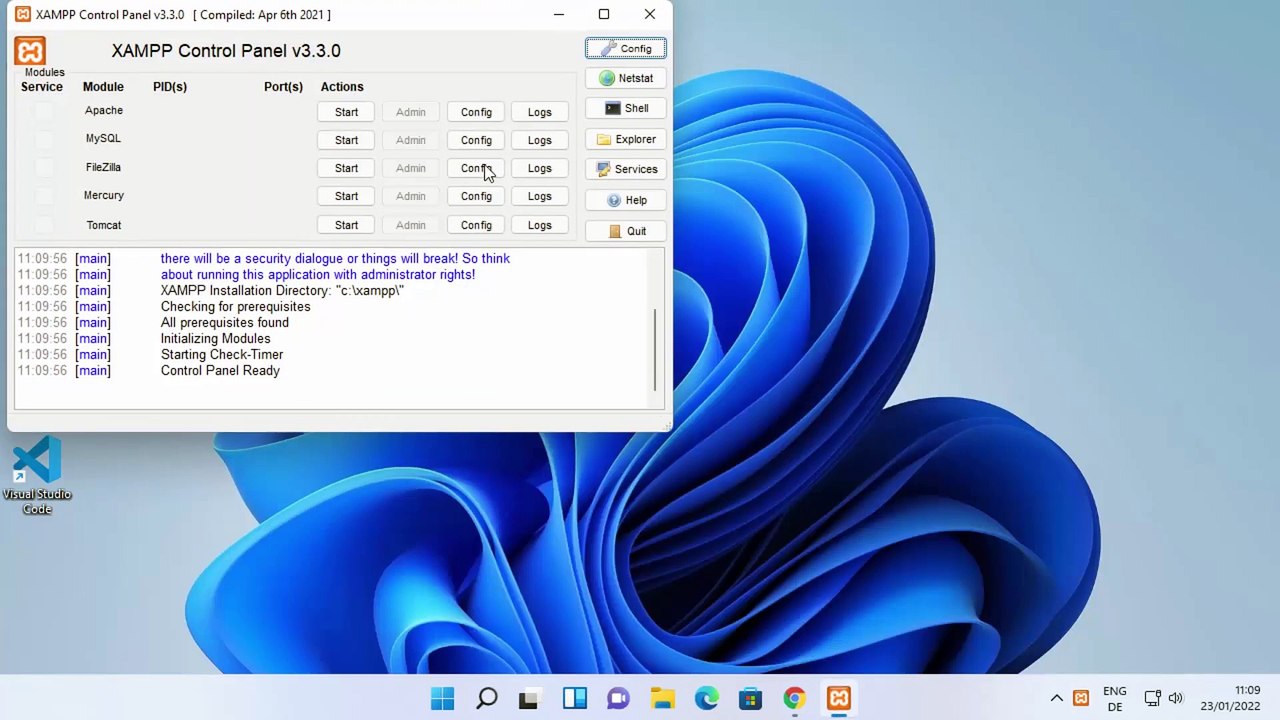Expand hidden system tray icons chevron
This screenshot has width=1280, height=720.
pos(1056,698)
